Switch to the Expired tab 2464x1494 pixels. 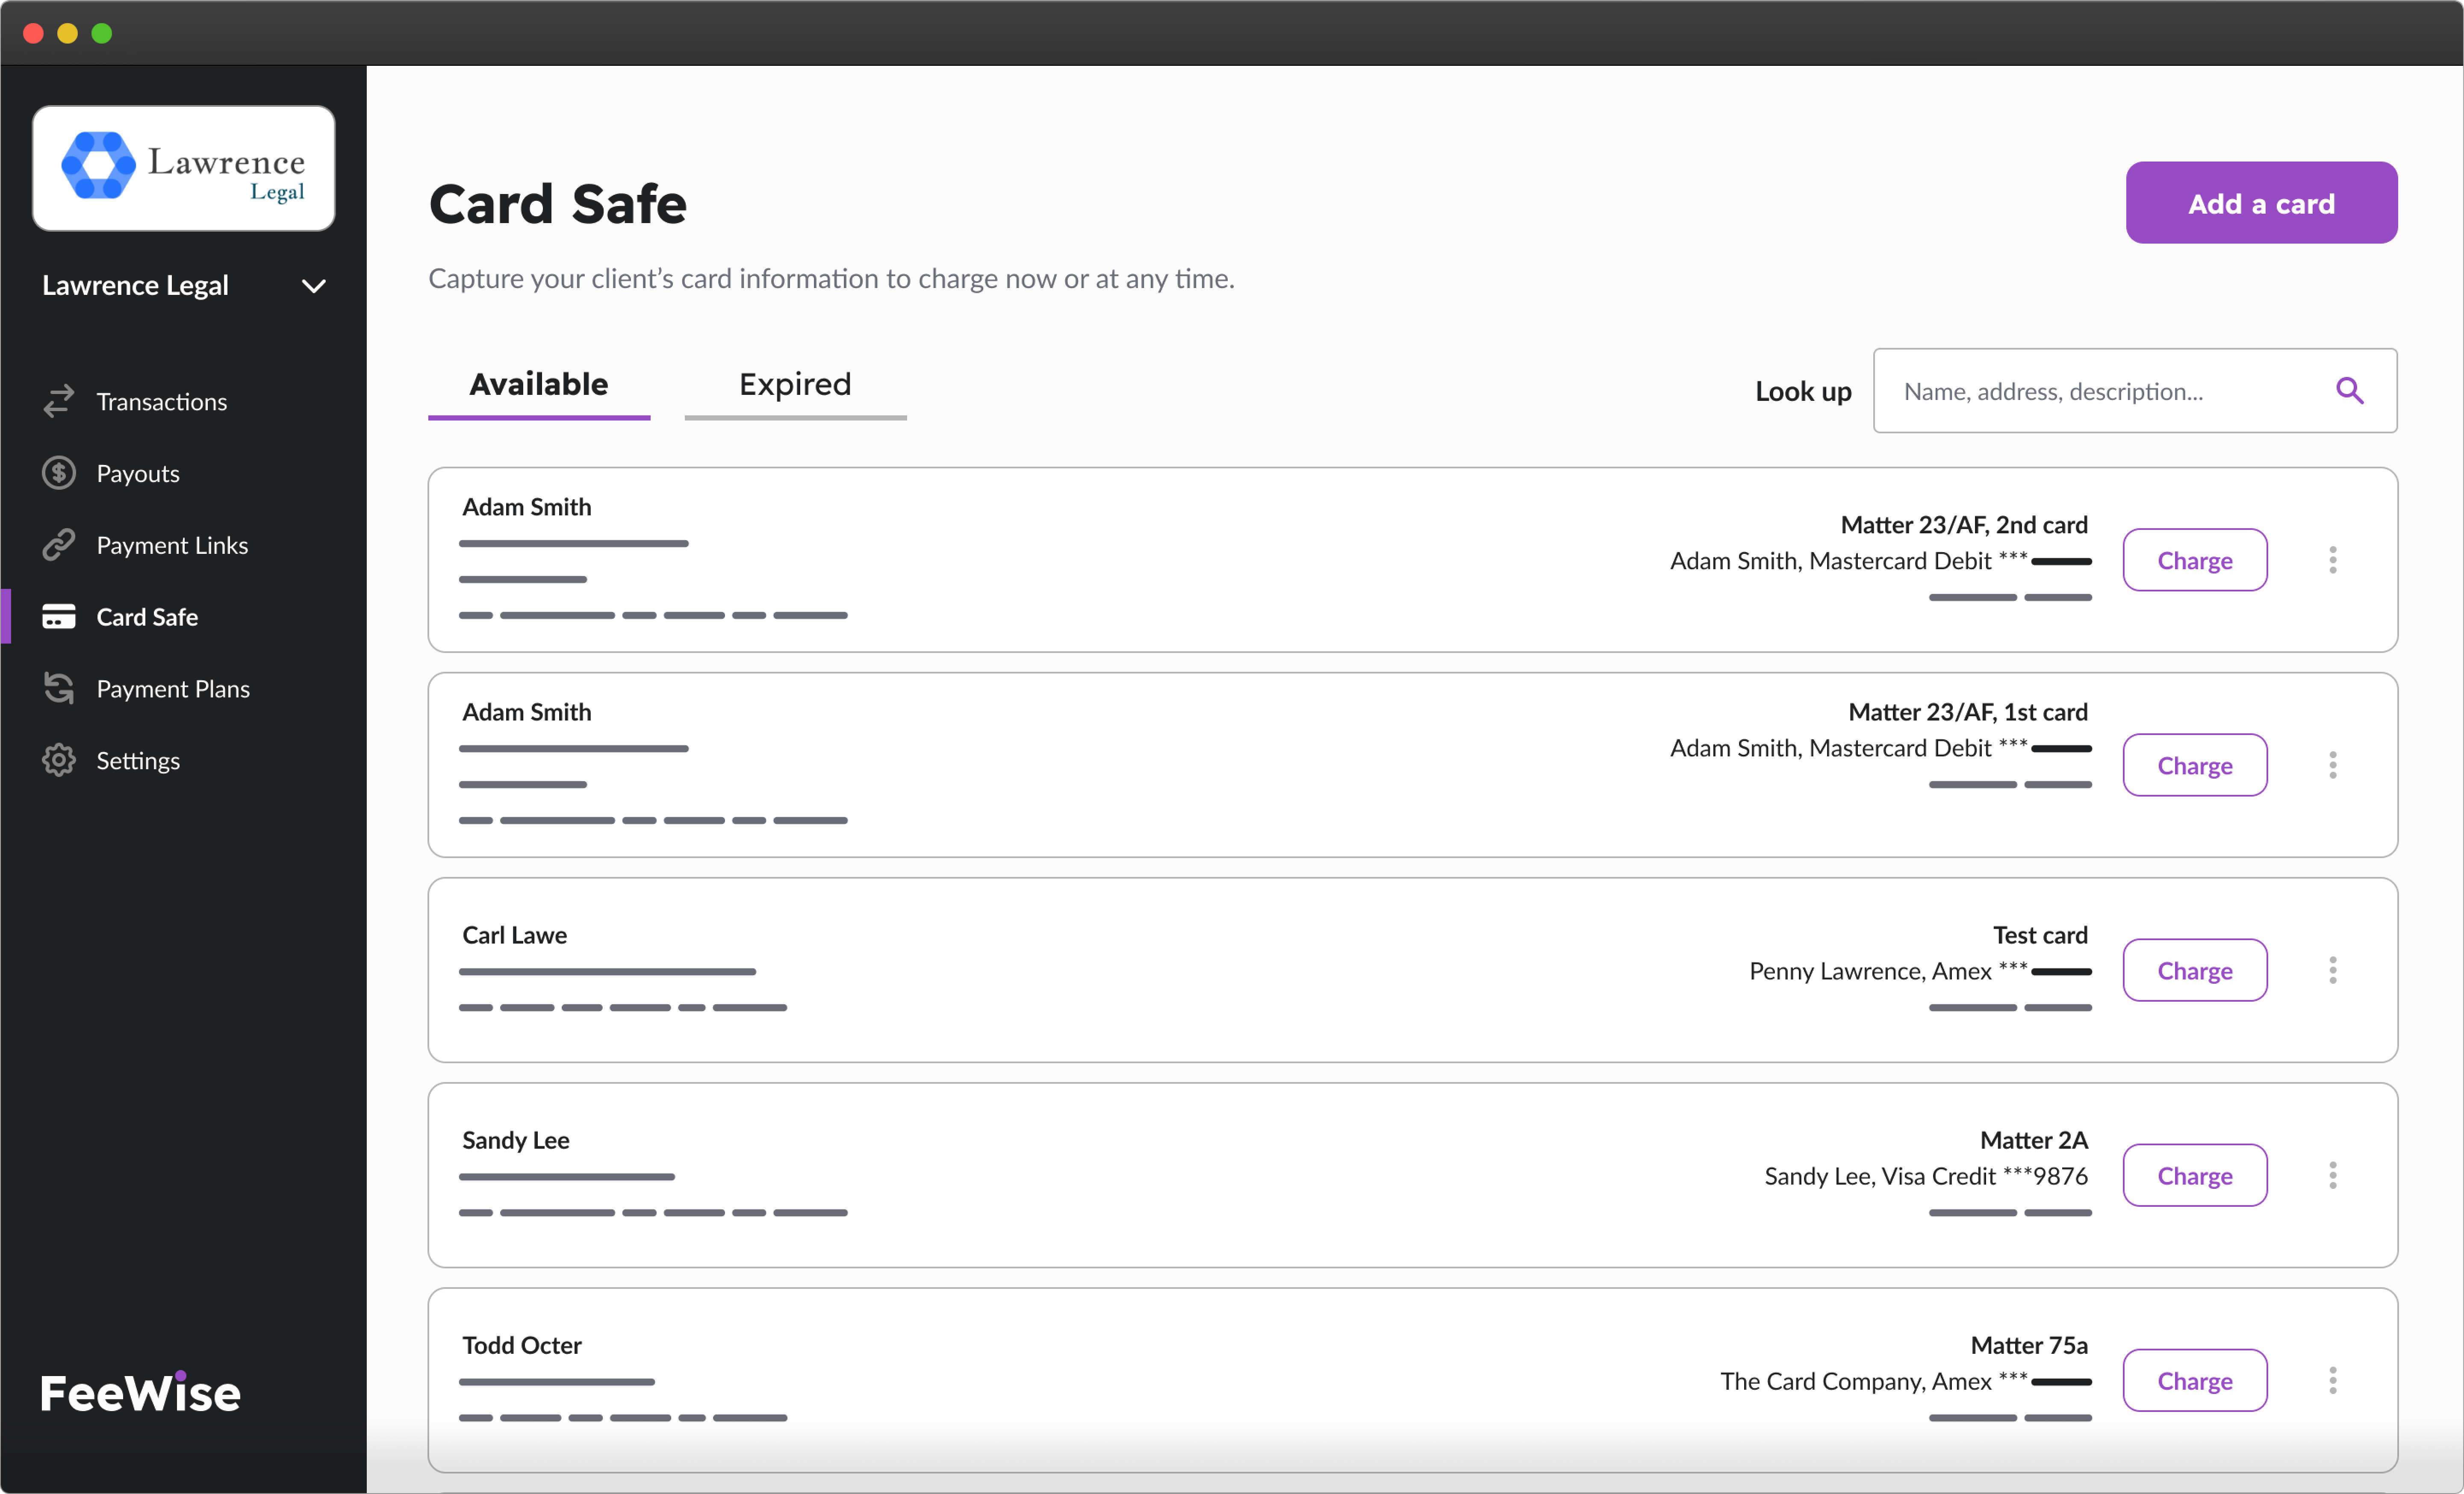click(795, 385)
